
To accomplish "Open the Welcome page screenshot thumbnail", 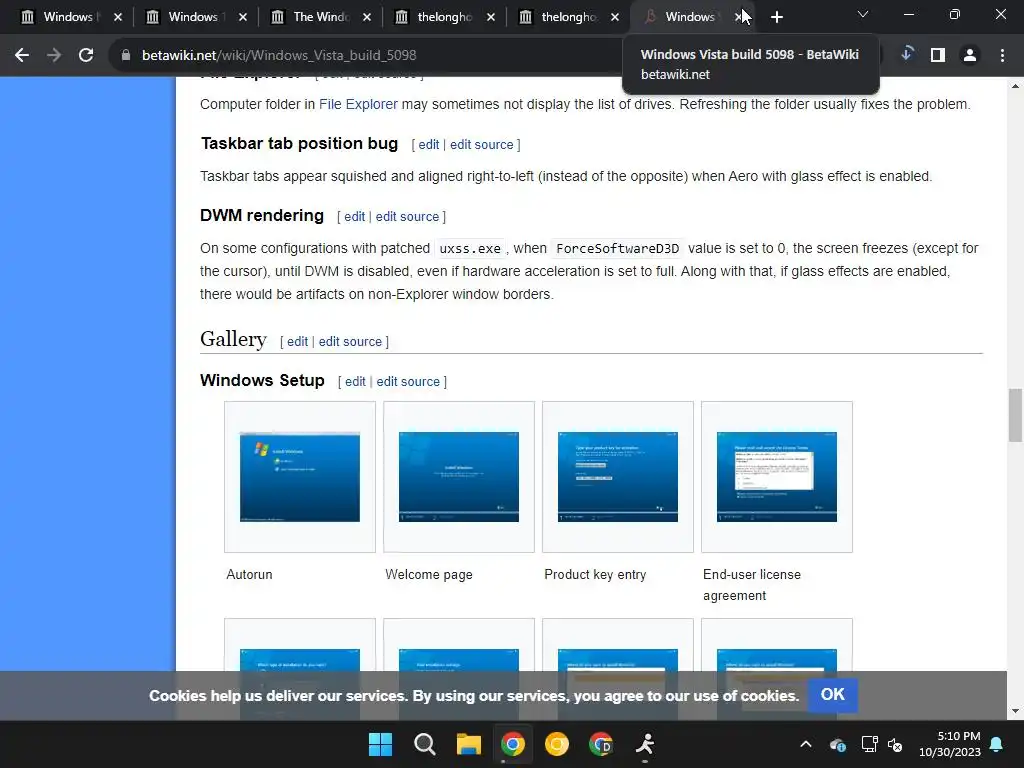I will pyautogui.click(x=458, y=477).
